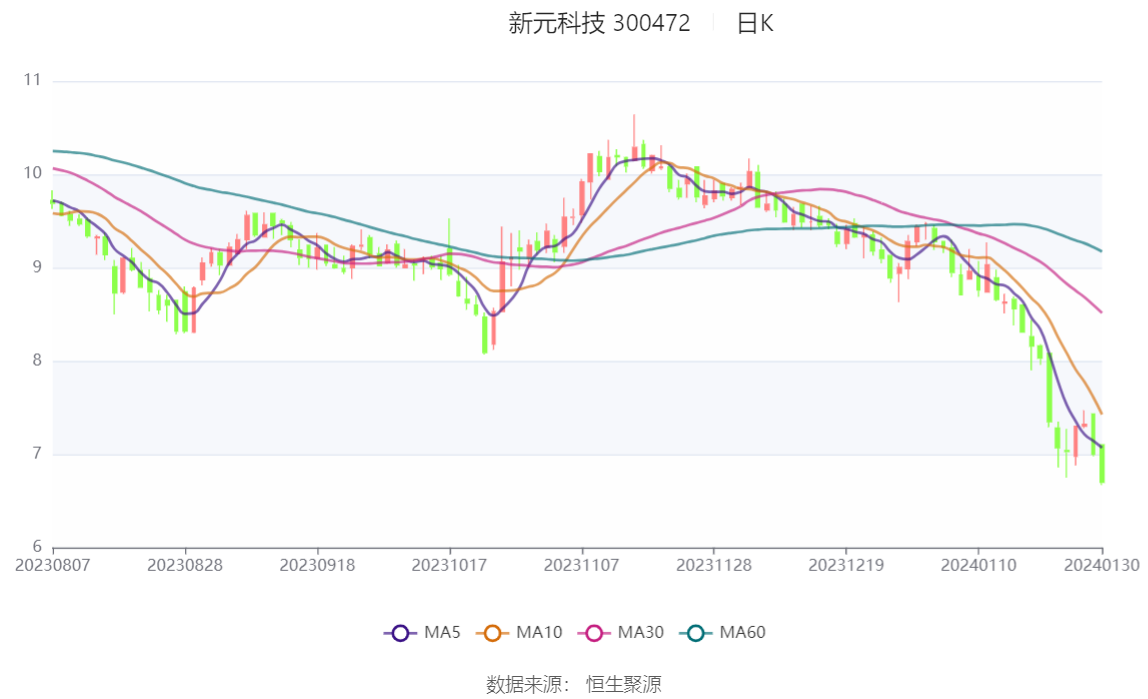
Task: Select the 20231017 date axis label
Action: (x=450, y=565)
